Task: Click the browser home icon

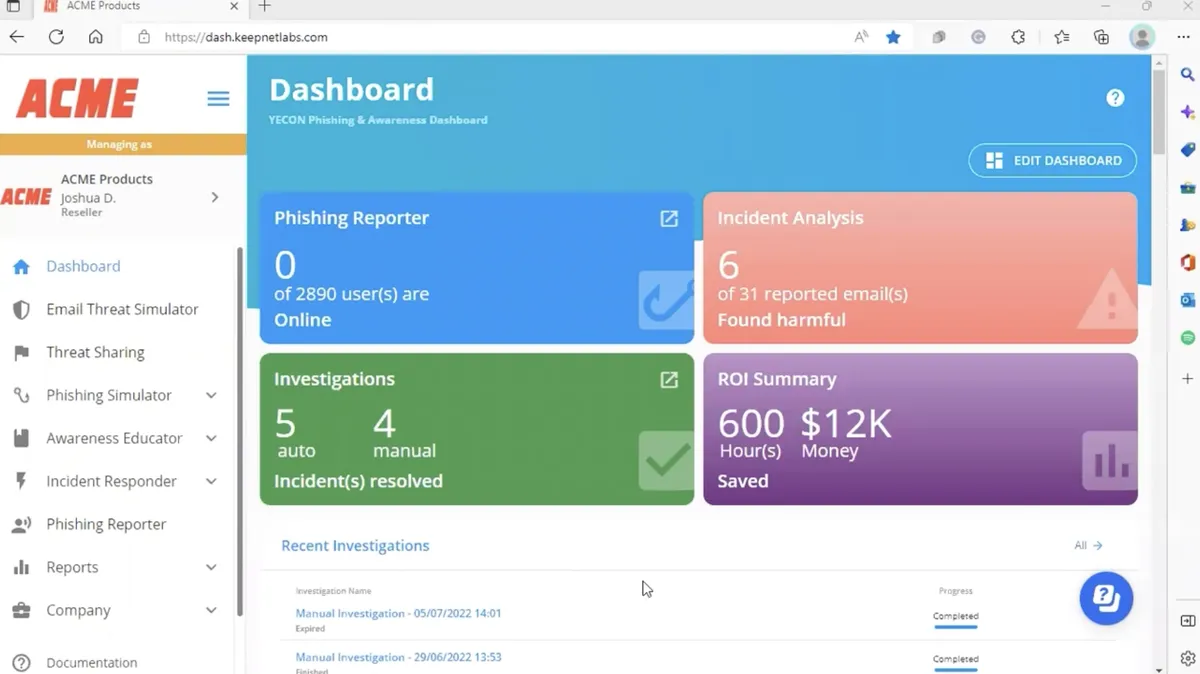Action: click(95, 37)
